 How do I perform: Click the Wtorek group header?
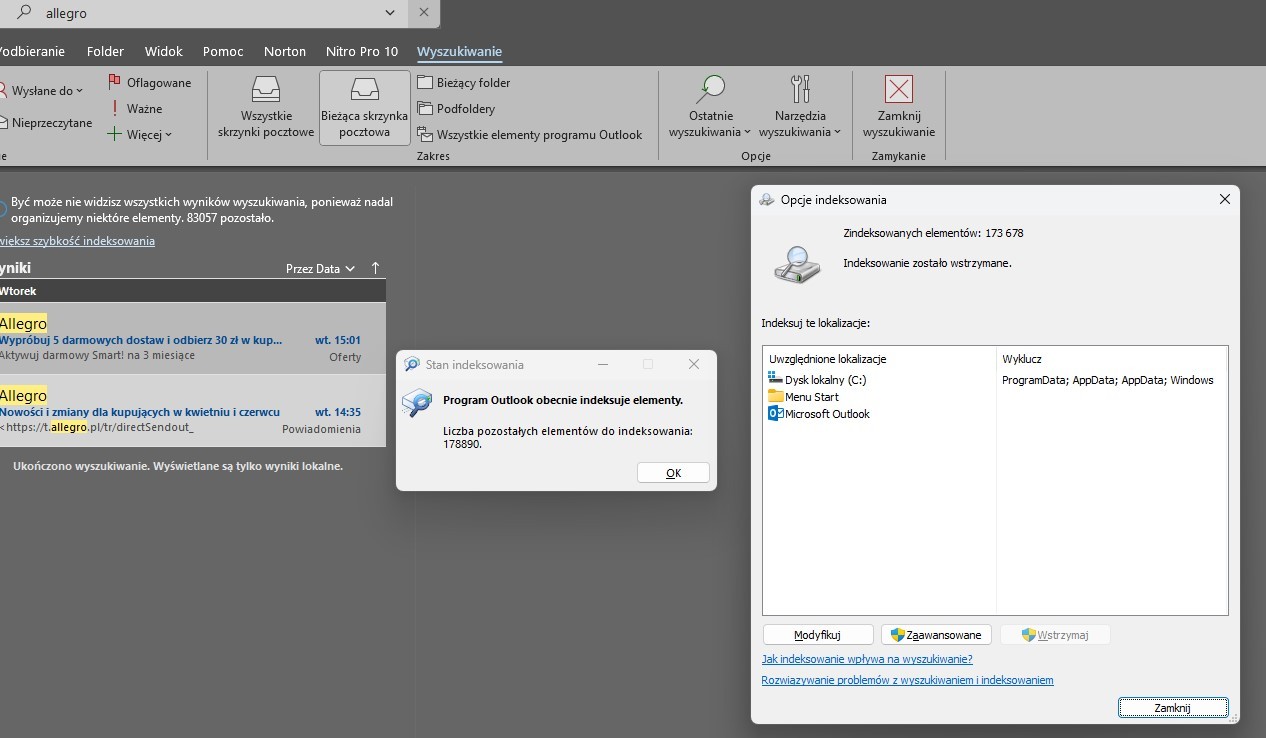click(x=192, y=291)
